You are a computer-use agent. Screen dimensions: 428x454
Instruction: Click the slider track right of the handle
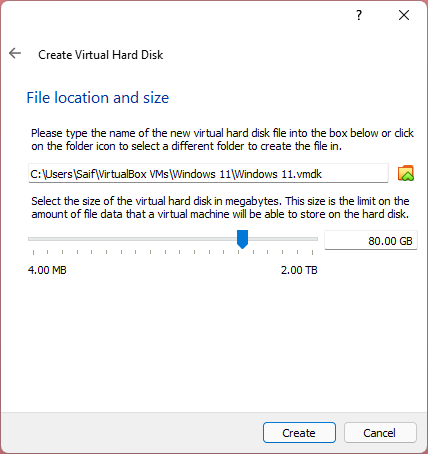click(283, 239)
